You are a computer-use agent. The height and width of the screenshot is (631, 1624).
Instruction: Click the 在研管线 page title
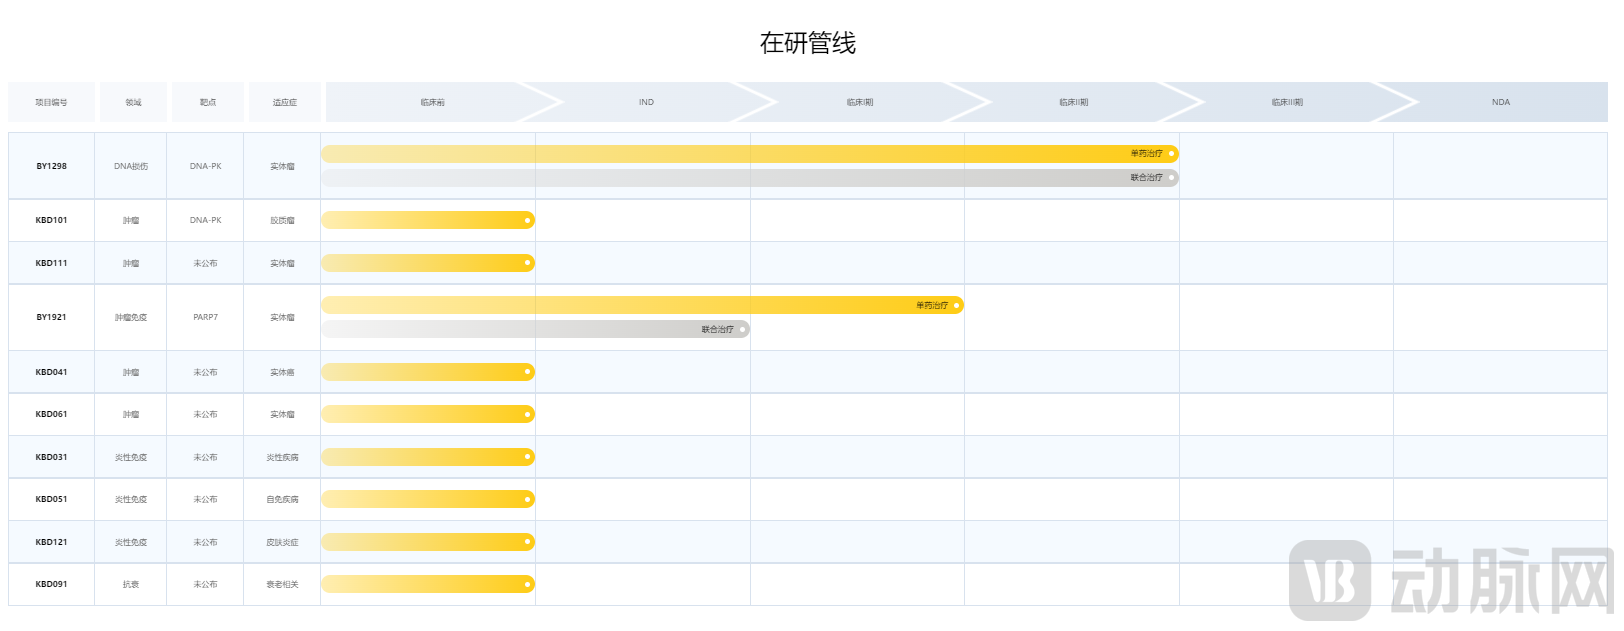(808, 43)
